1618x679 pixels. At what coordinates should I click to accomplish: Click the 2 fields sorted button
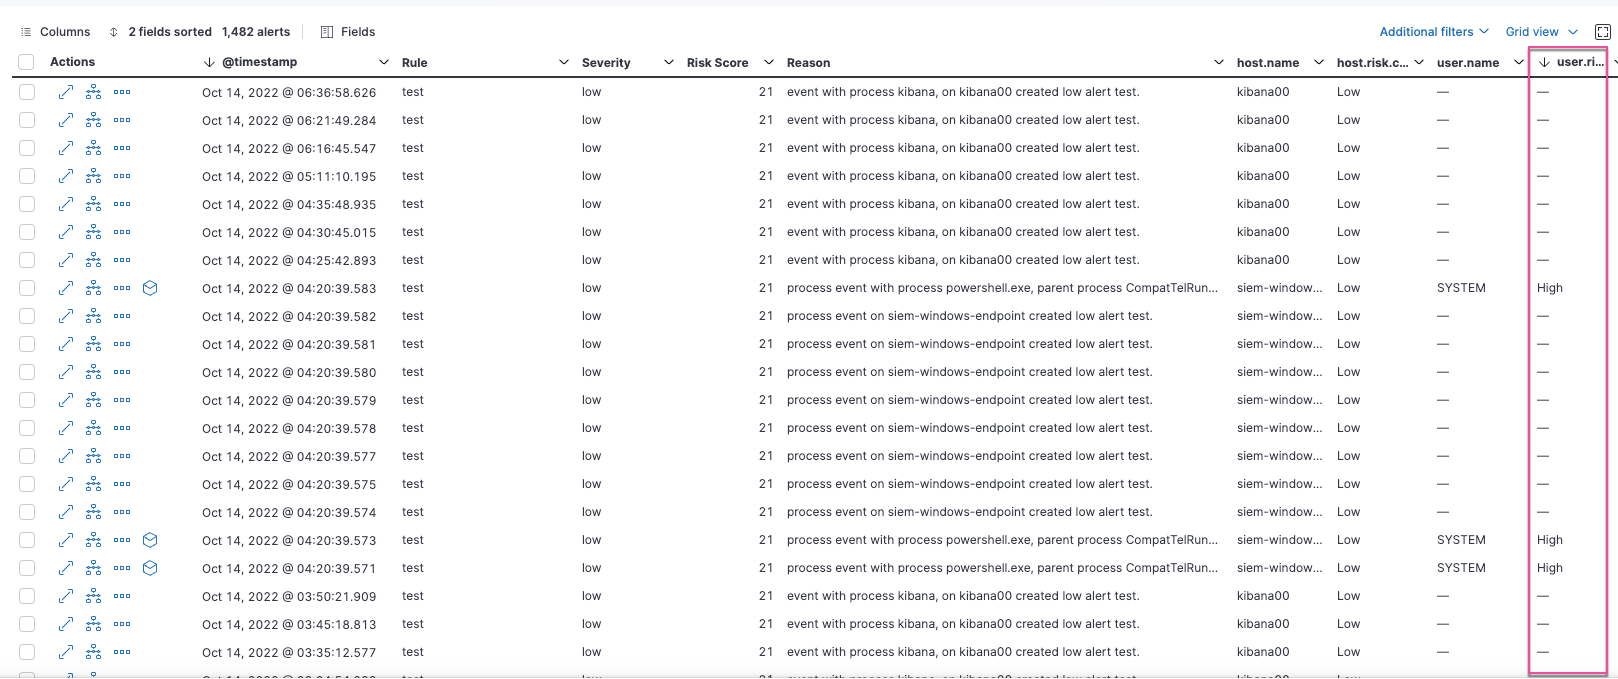click(160, 32)
